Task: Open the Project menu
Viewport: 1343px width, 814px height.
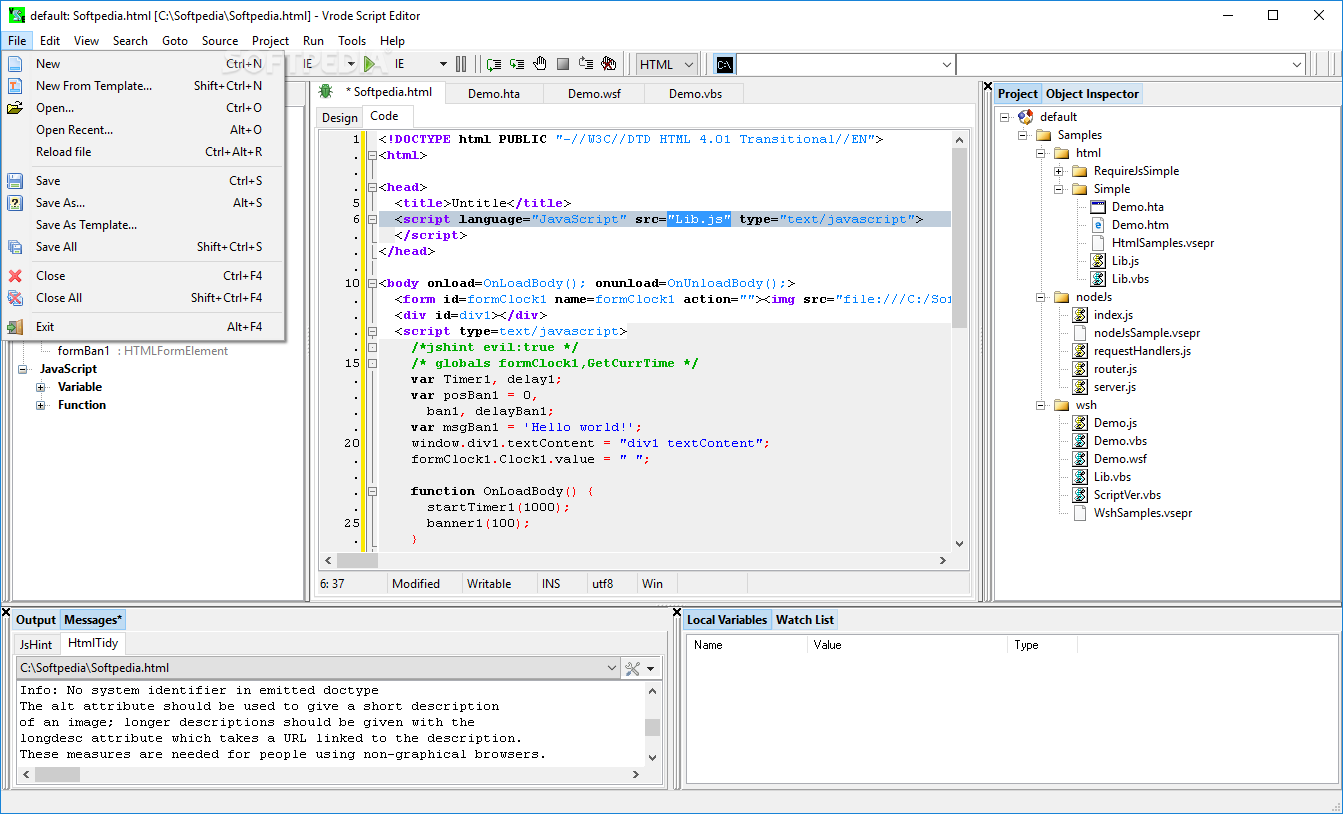Action: pyautogui.click(x=270, y=41)
